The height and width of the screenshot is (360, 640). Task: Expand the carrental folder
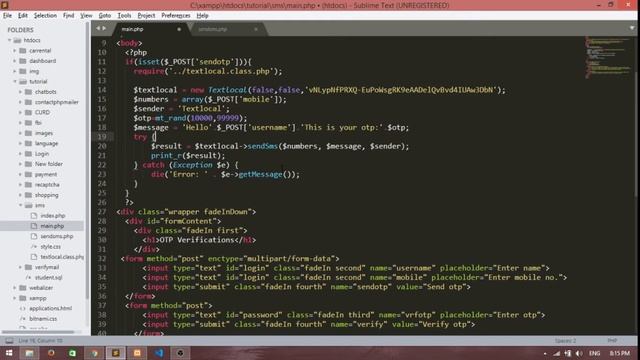15,51
